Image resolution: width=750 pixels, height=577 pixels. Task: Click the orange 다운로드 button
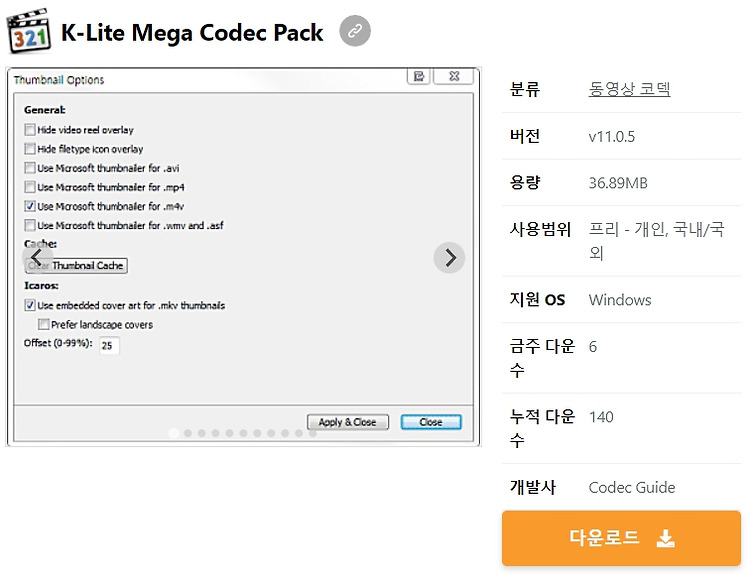[x=621, y=538]
